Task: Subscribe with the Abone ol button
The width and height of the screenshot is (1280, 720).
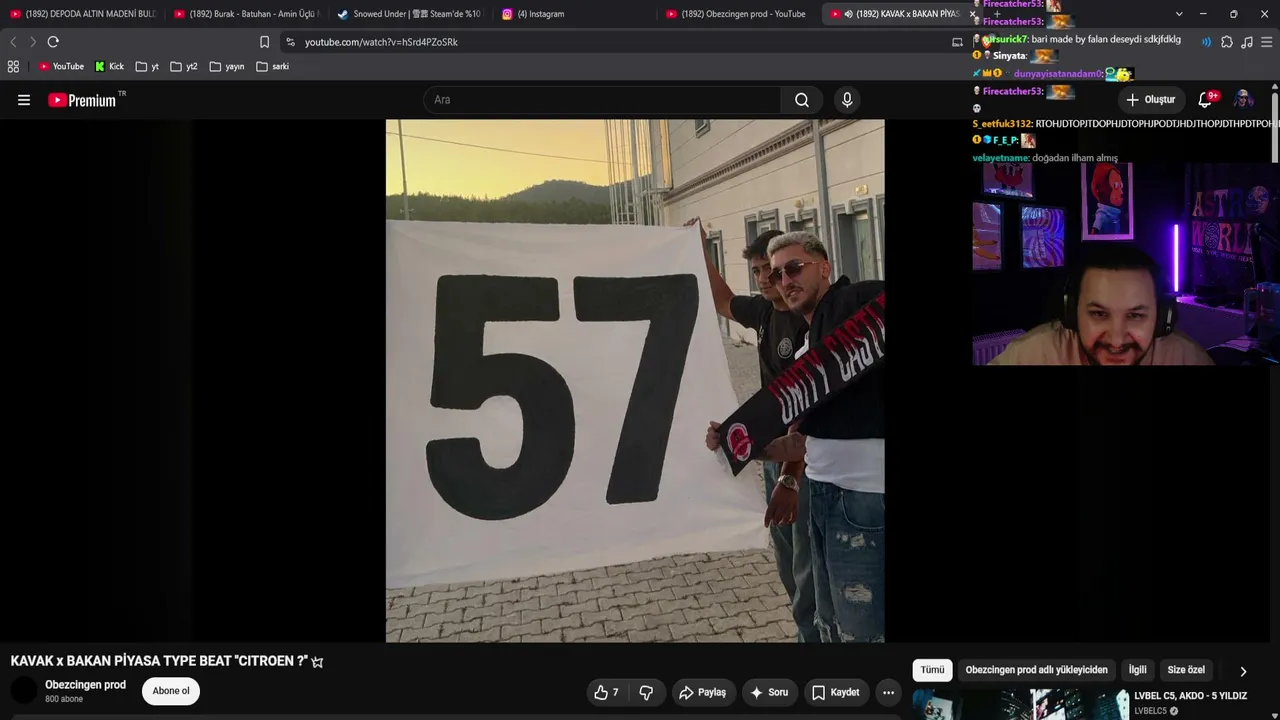Action: [171, 691]
